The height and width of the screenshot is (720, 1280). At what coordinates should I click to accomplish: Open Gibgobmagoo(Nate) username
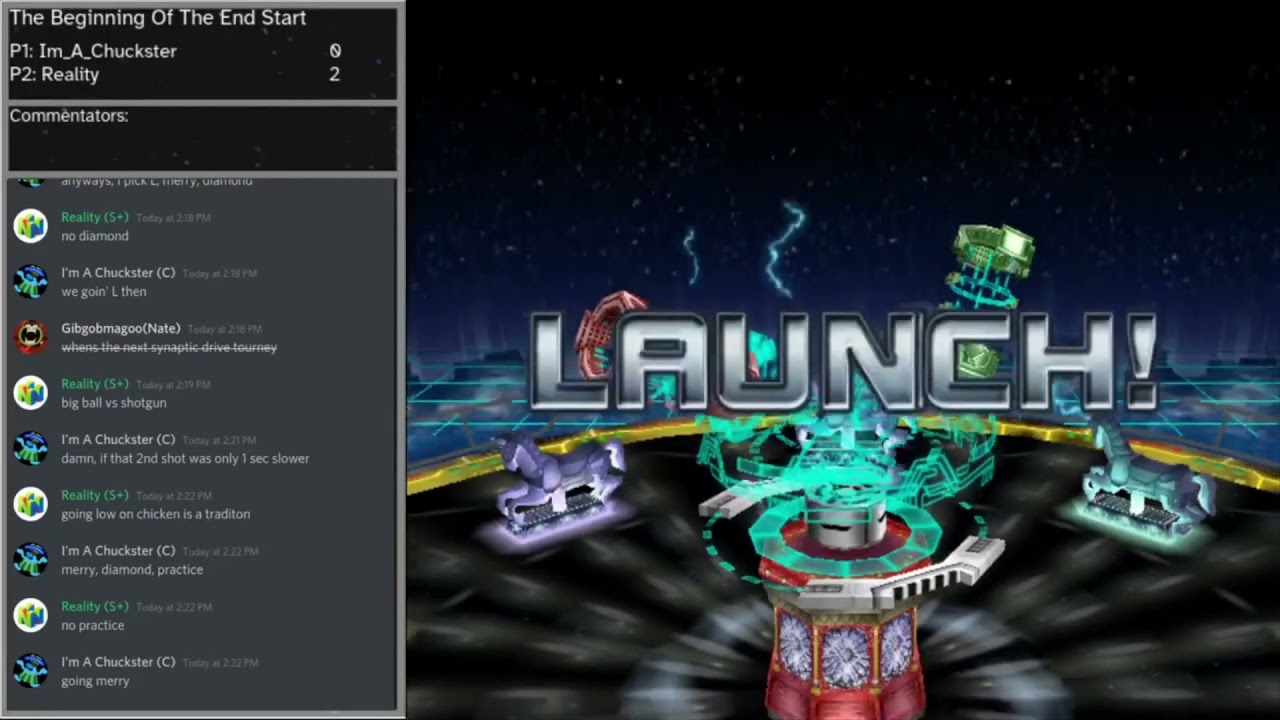[121, 328]
